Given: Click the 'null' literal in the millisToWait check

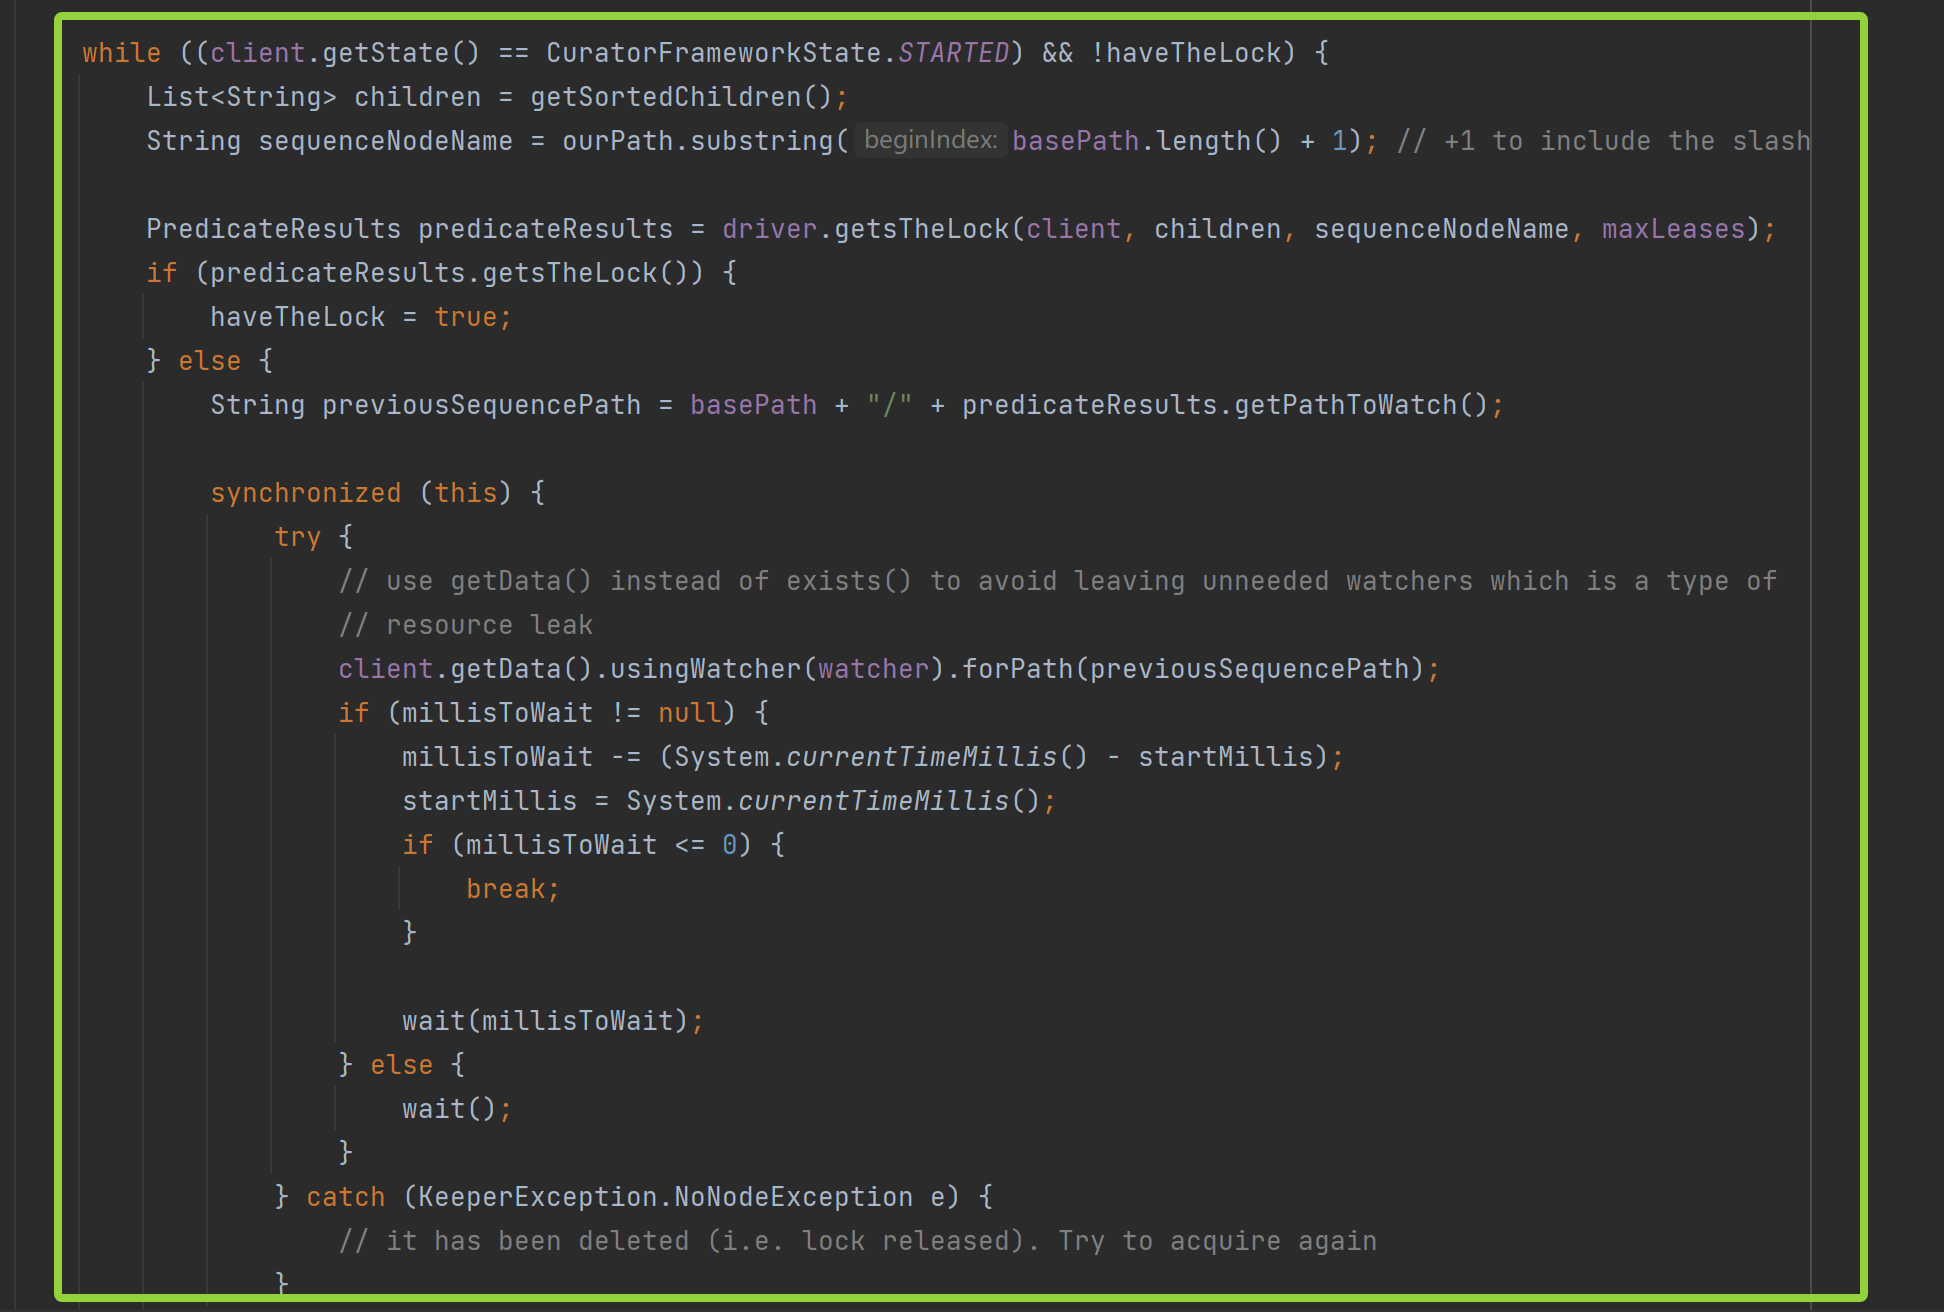Looking at the screenshot, I should click(x=689, y=713).
